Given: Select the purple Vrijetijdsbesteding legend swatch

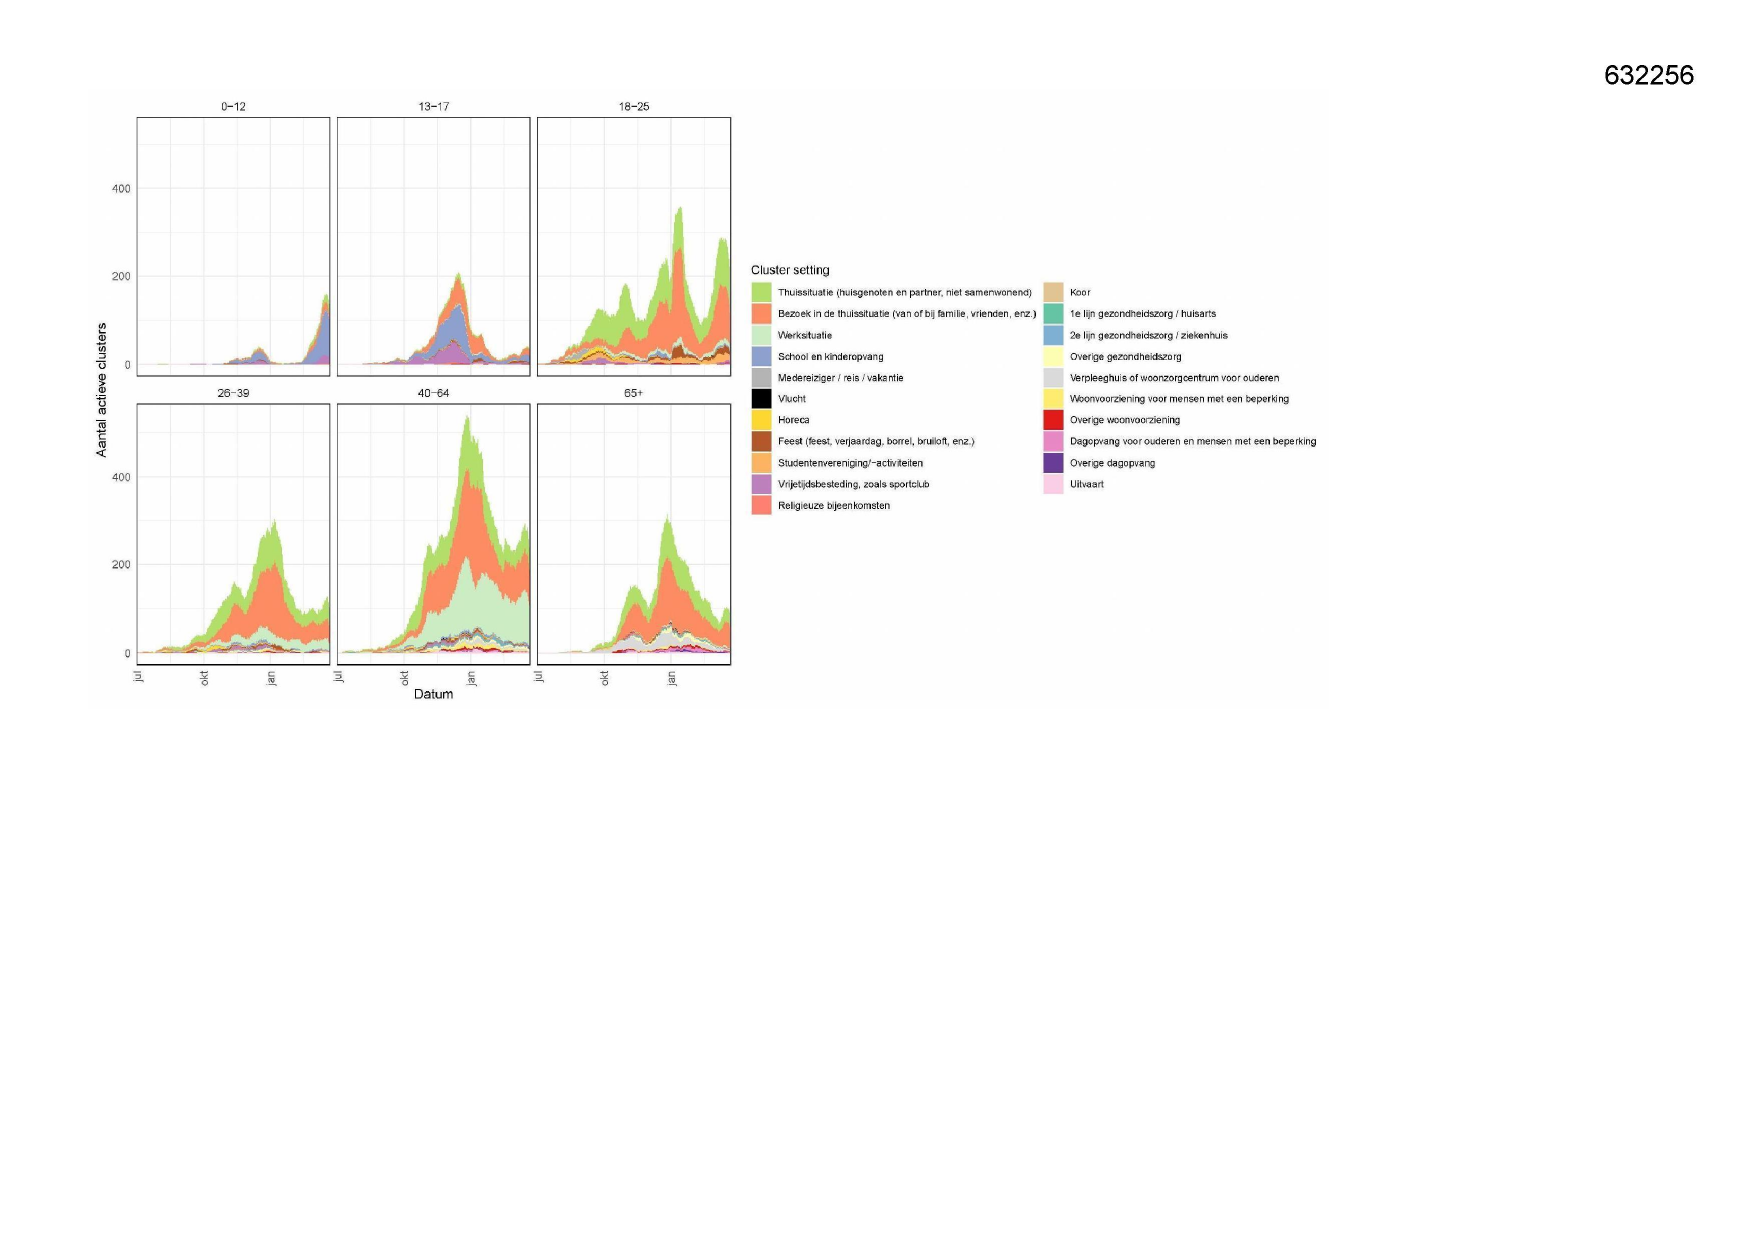Looking at the screenshot, I should click(x=761, y=484).
